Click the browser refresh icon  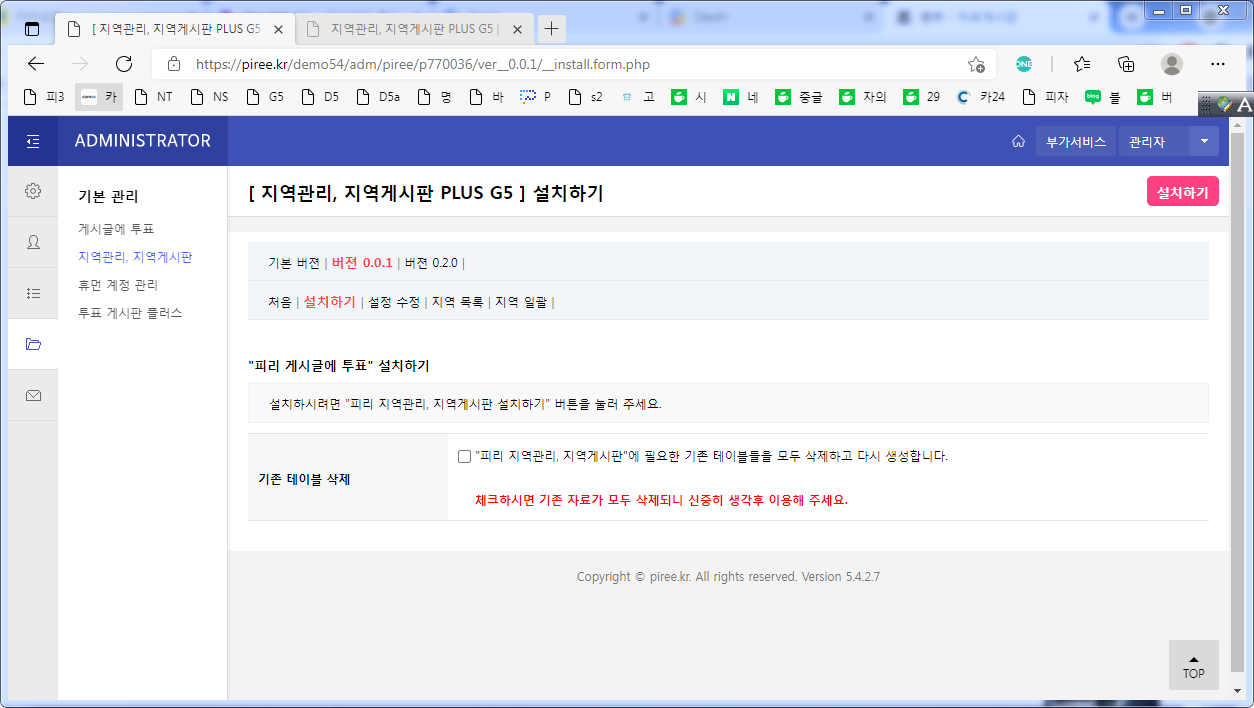click(x=124, y=64)
